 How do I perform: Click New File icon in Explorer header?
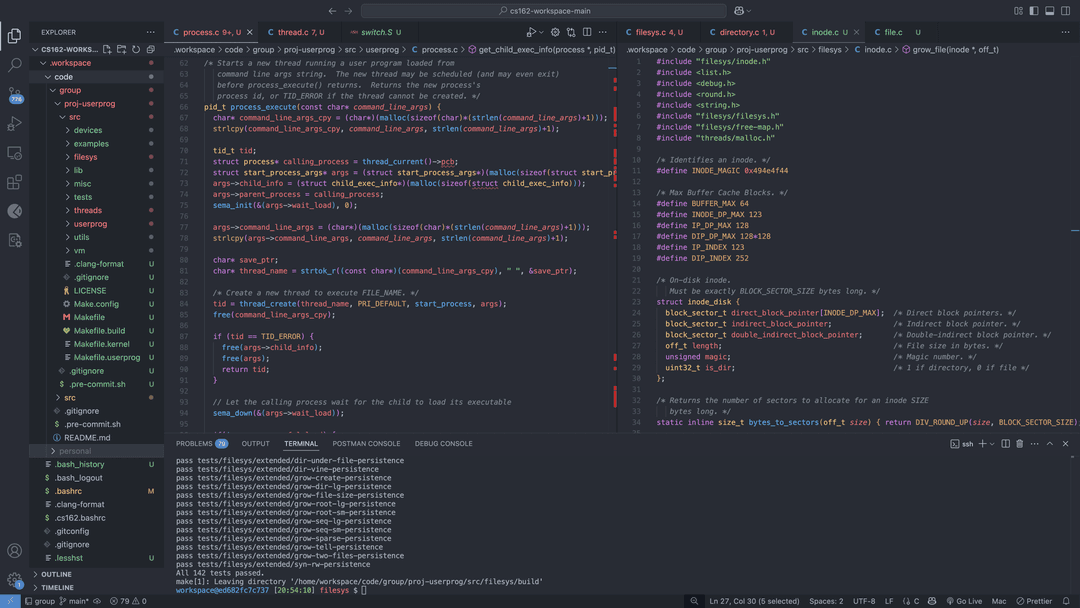(x=107, y=49)
